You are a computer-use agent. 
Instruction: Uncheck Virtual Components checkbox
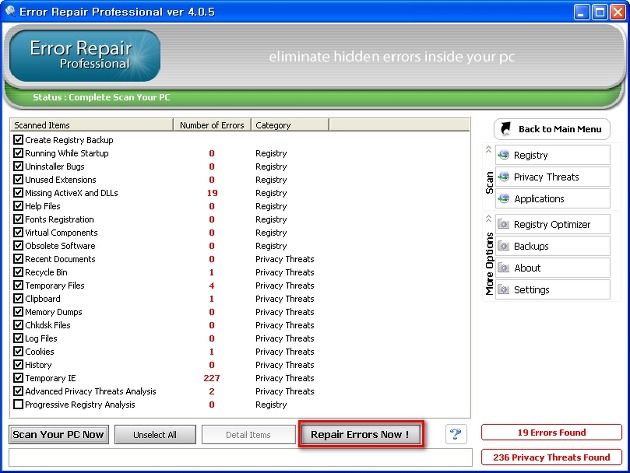coord(18,232)
